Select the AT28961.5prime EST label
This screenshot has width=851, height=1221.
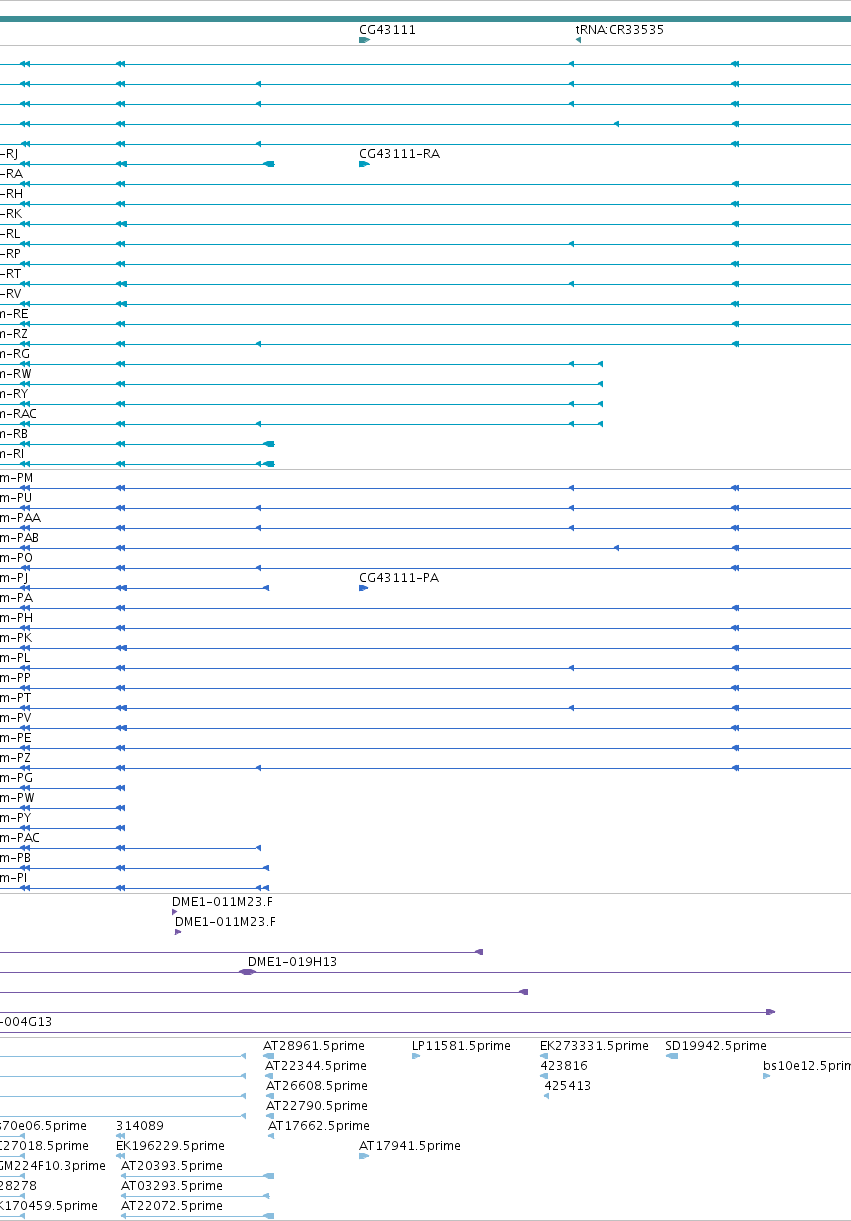click(x=314, y=1046)
